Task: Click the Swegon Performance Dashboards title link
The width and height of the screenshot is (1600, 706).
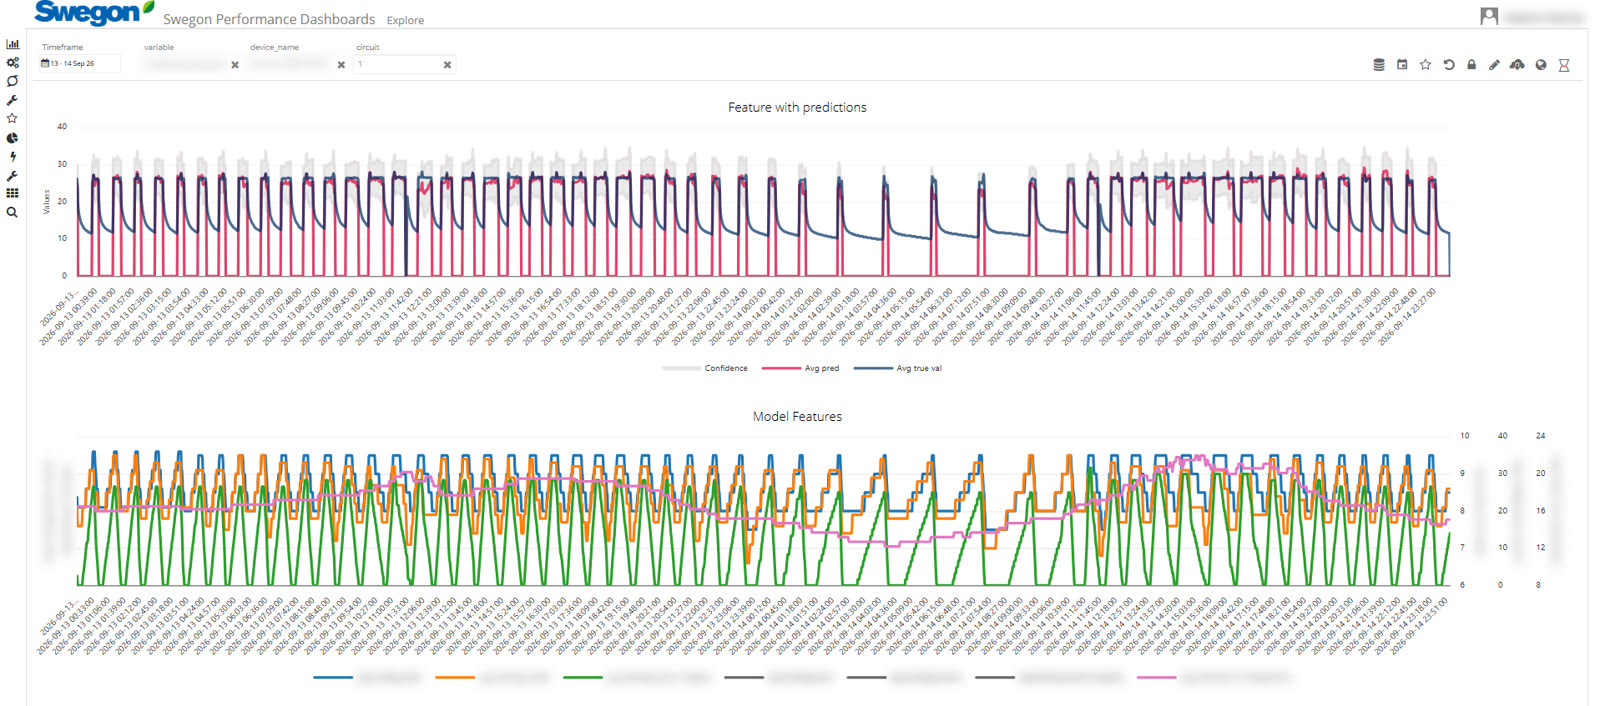Action: coord(269,19)
